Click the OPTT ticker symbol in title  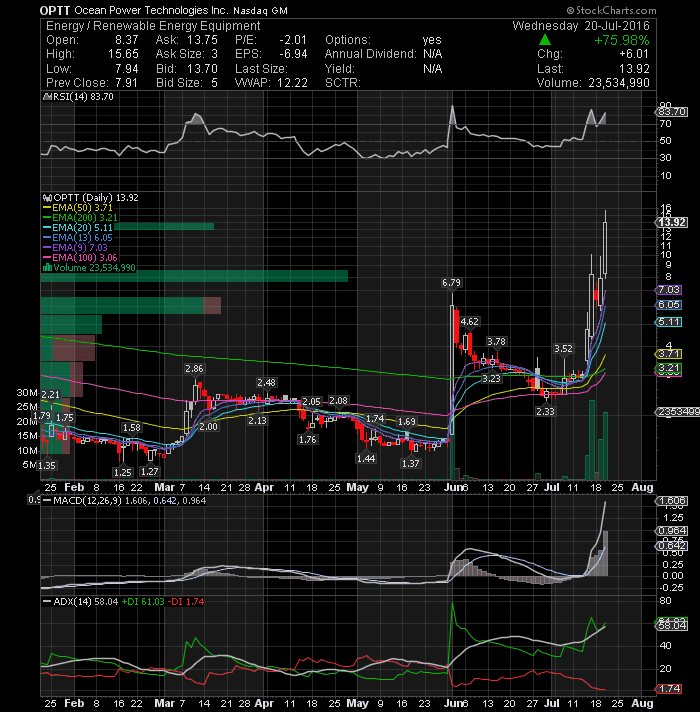click(54, 10)
